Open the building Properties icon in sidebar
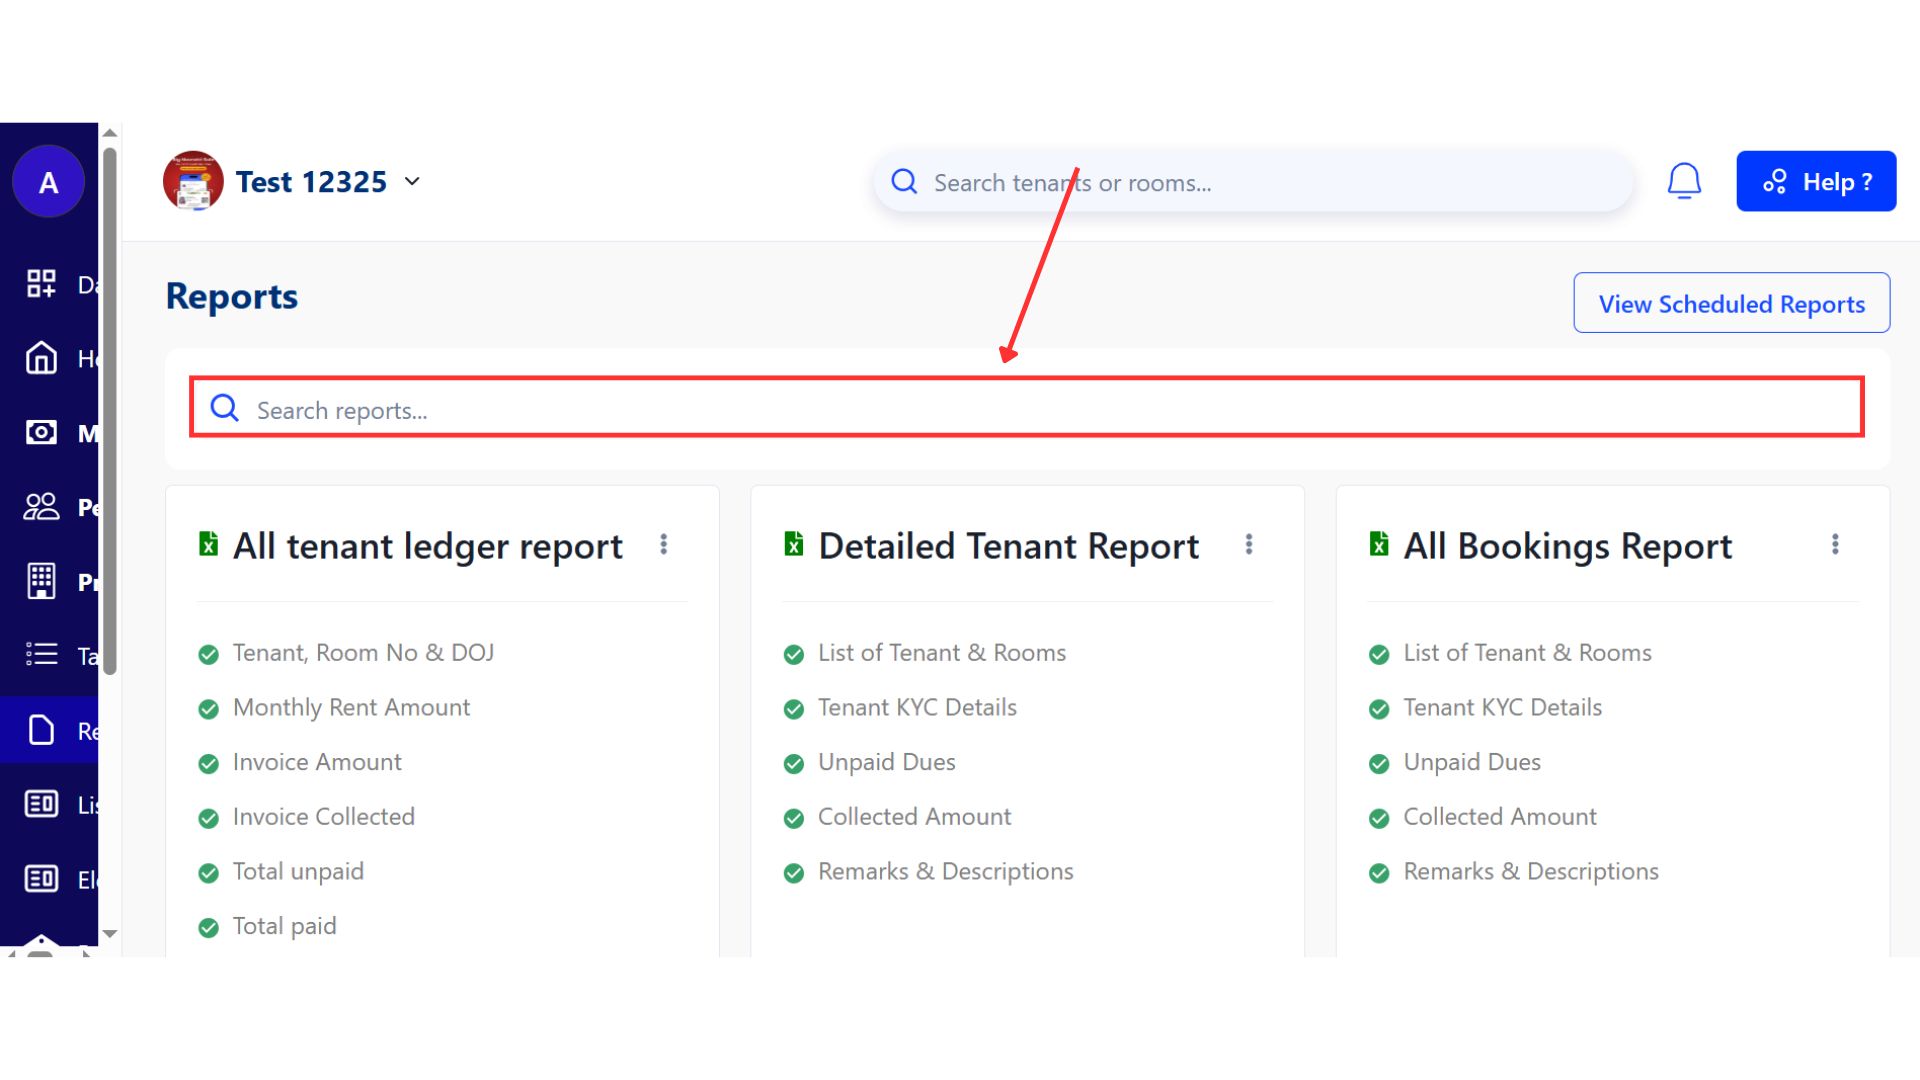Image resolution: width=1920 pixels, height=1080 pixels. tap(41, 581)
